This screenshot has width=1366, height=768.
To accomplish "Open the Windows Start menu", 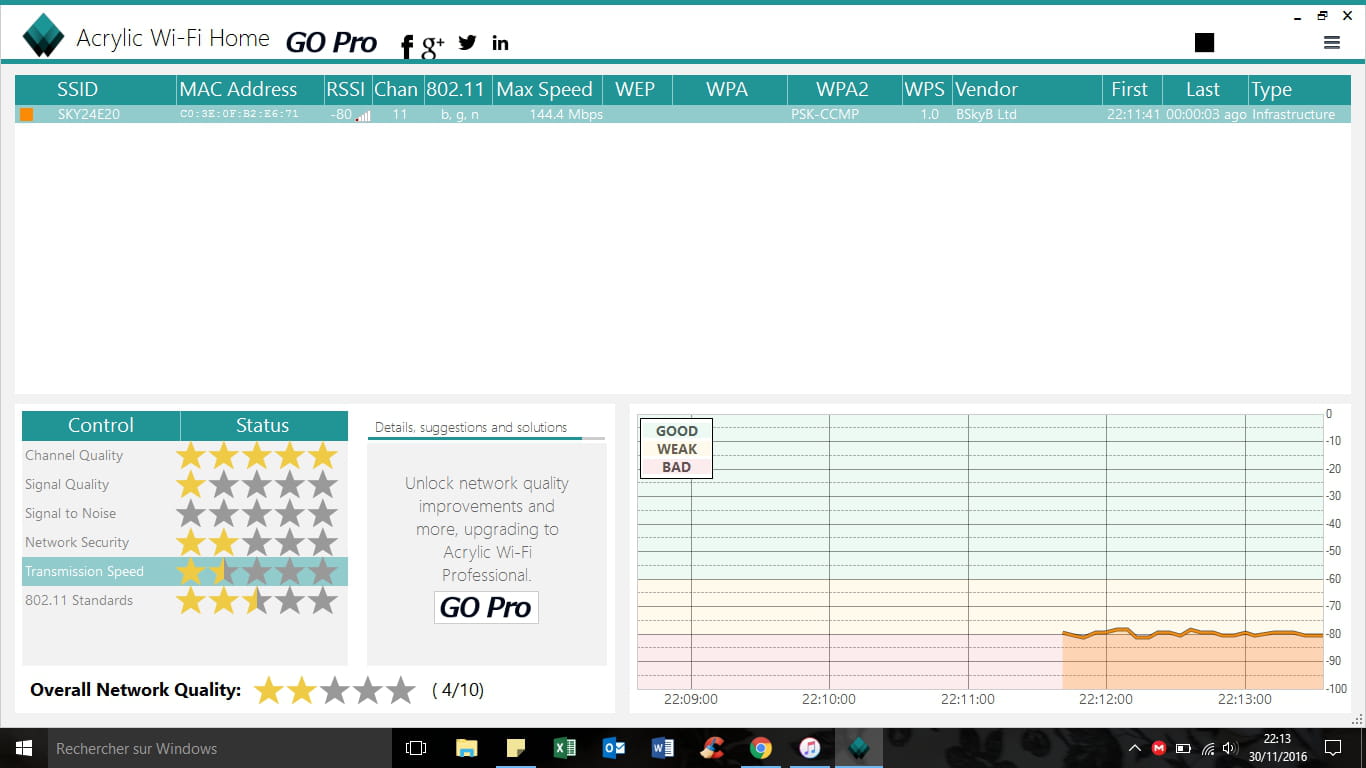I will click(x=24, y=748).
